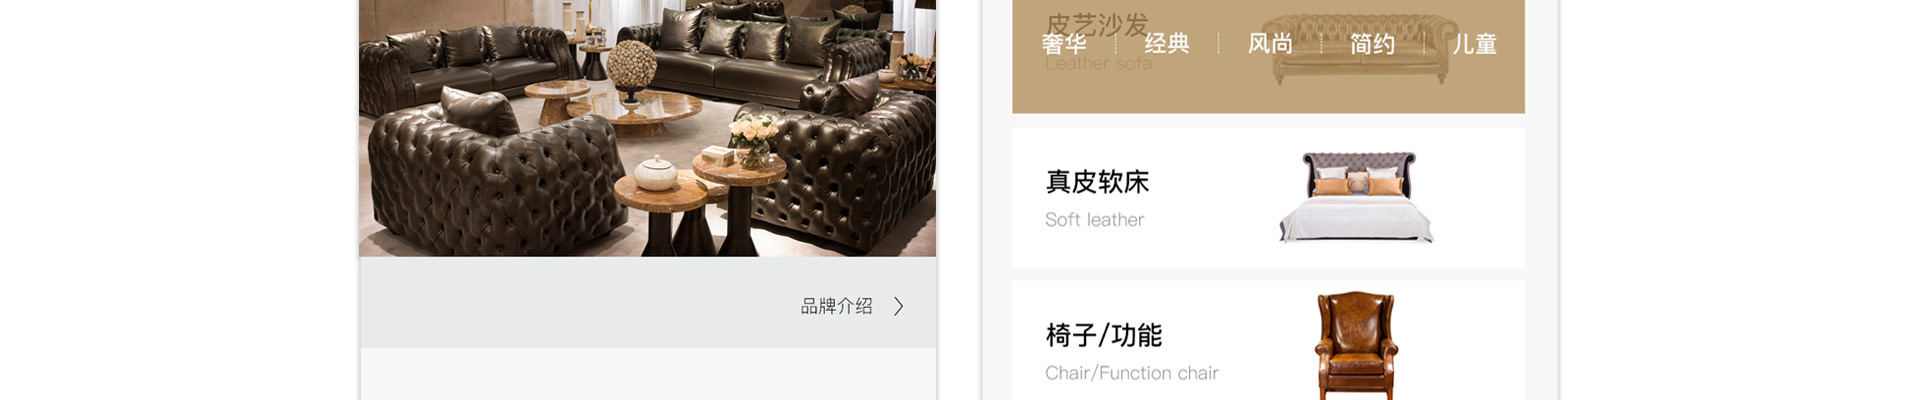The image size is (1920, 400).
Task: Switch to the 经典 tab
Action: pos(1167,44)
